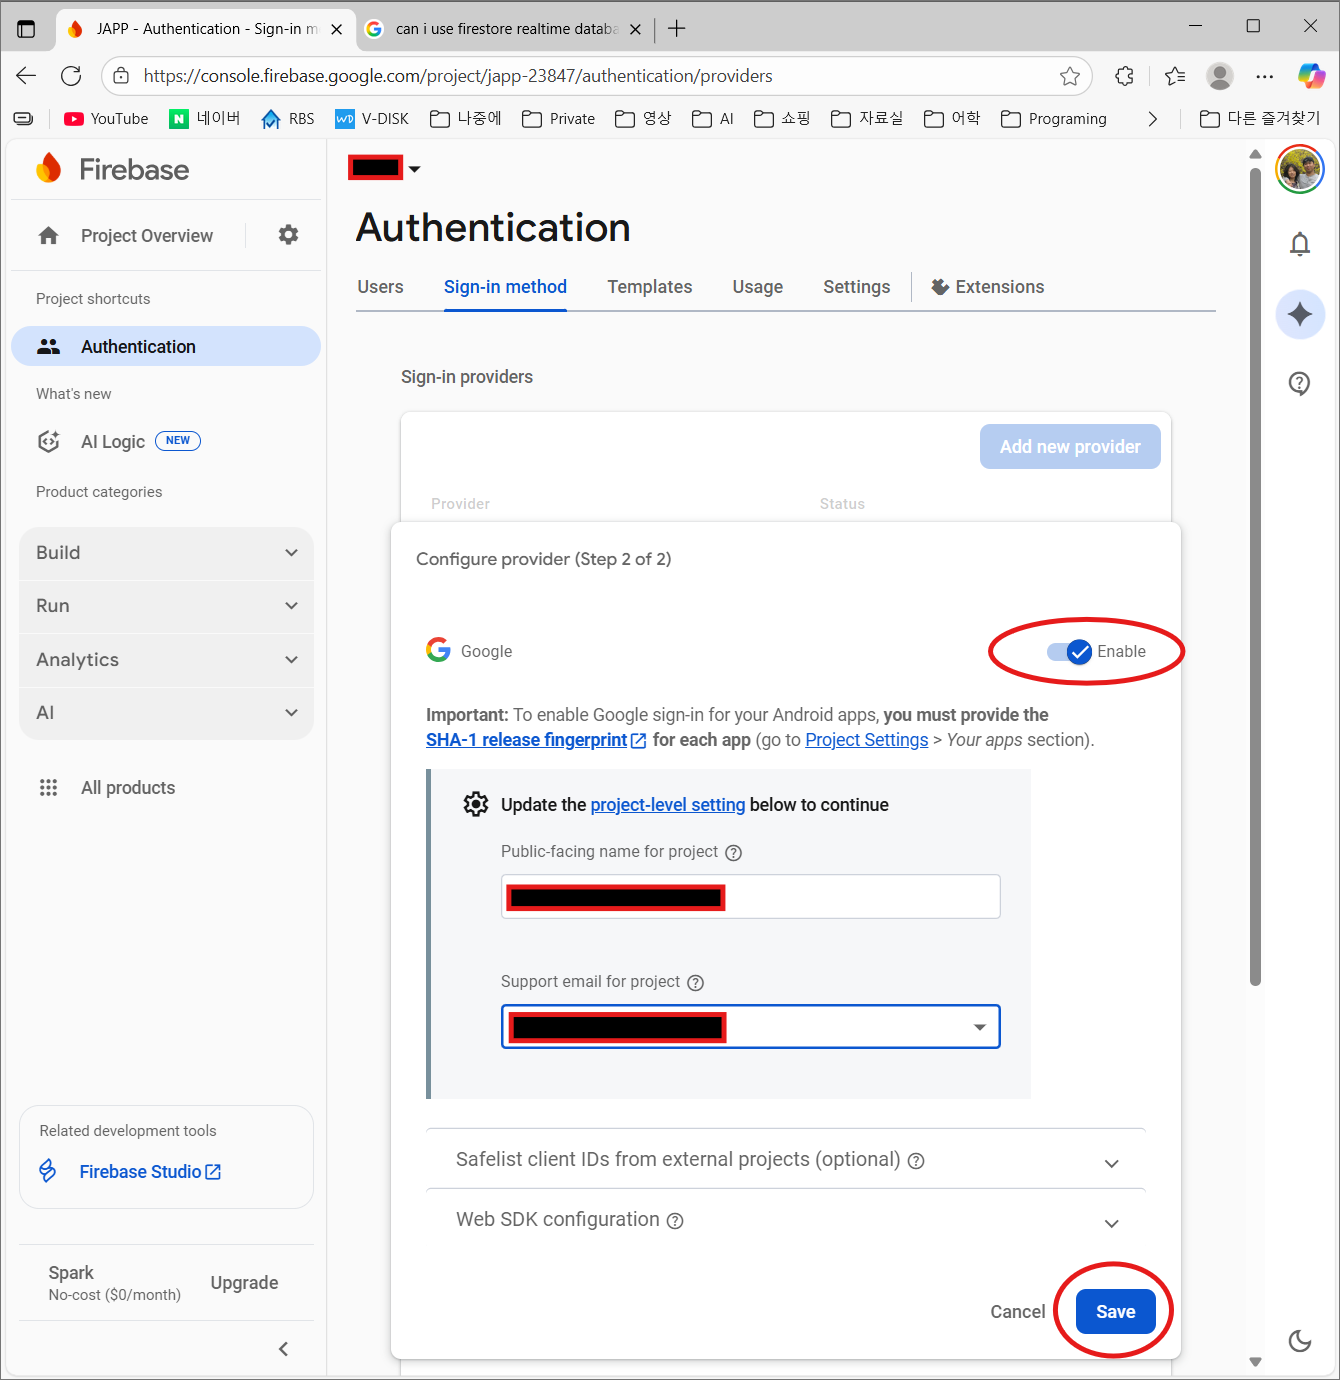Open the Programing bookmarks folder
This screenshot has height=1380, width=1340.
[x=1054, y=119]
